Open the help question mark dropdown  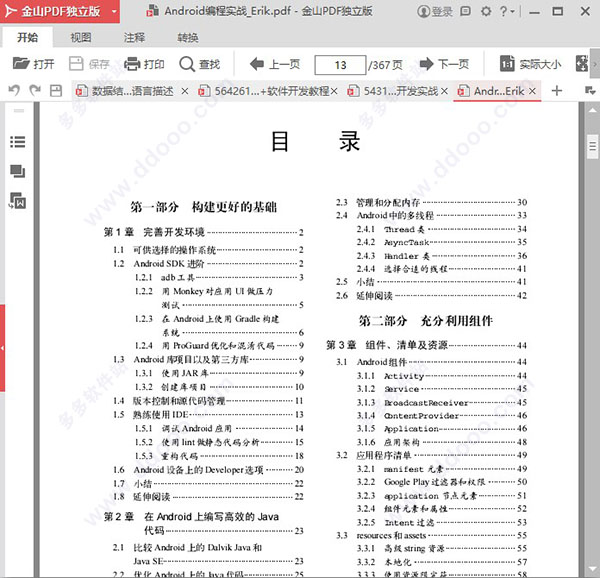[x=507, y=11]
